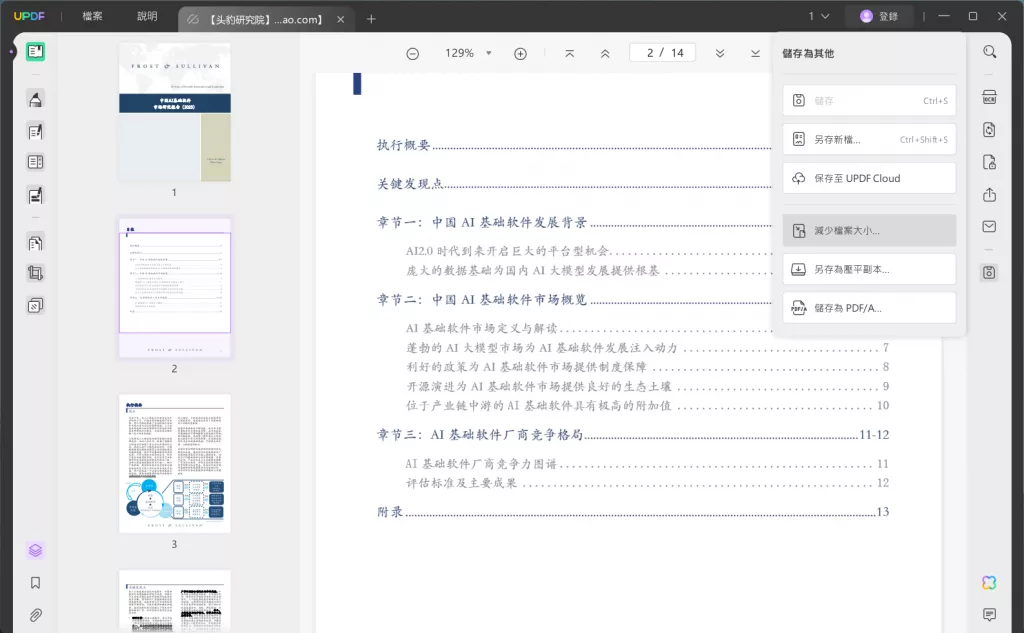Click the 129% zoom level value
The width and height of the screenshot is (1024, 633).
coord(459,53)
